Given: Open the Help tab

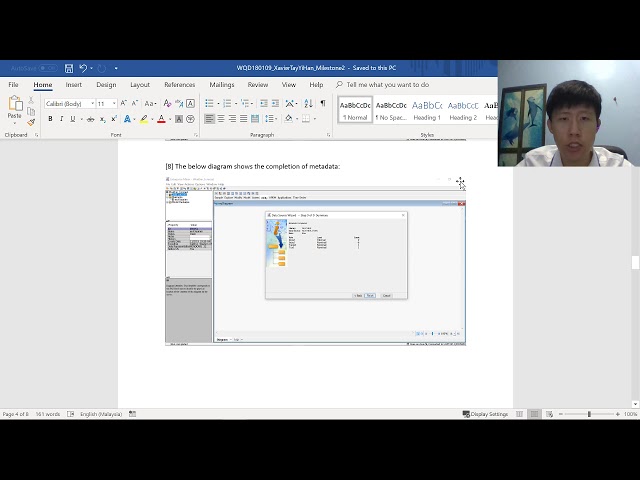Looking at the screenshot, I should (316, 85).
